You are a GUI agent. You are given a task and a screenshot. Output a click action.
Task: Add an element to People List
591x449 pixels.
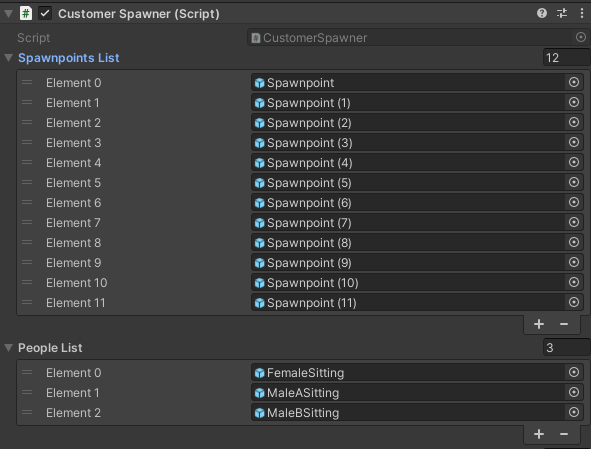(539, 434)
